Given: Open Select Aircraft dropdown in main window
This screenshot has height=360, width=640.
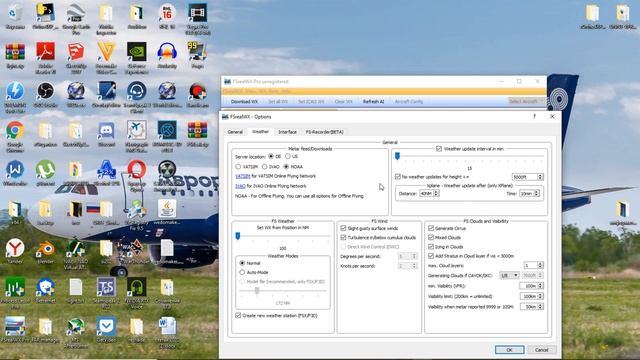Looking at the screenshot, I should pyautogui.click(x=526, y=101).
